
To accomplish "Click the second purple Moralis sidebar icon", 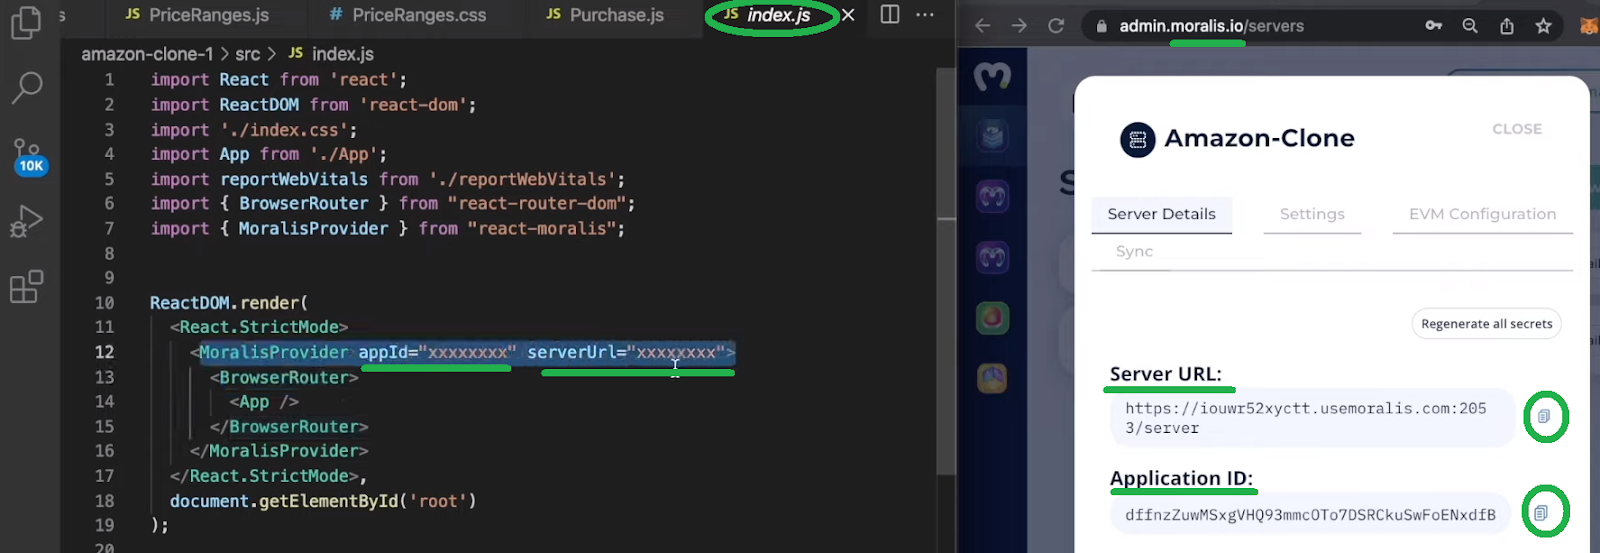I will [992, 257].
